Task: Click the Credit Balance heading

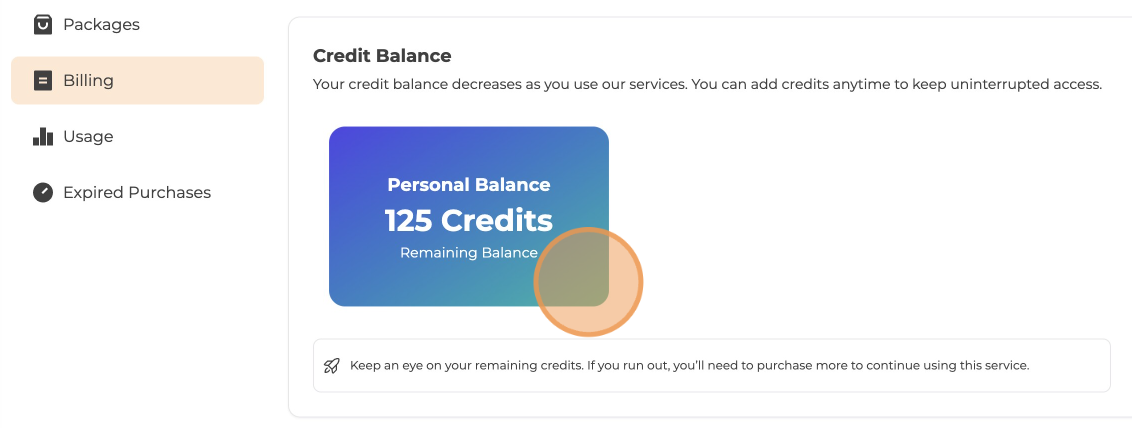Action: tap(382, 56)
